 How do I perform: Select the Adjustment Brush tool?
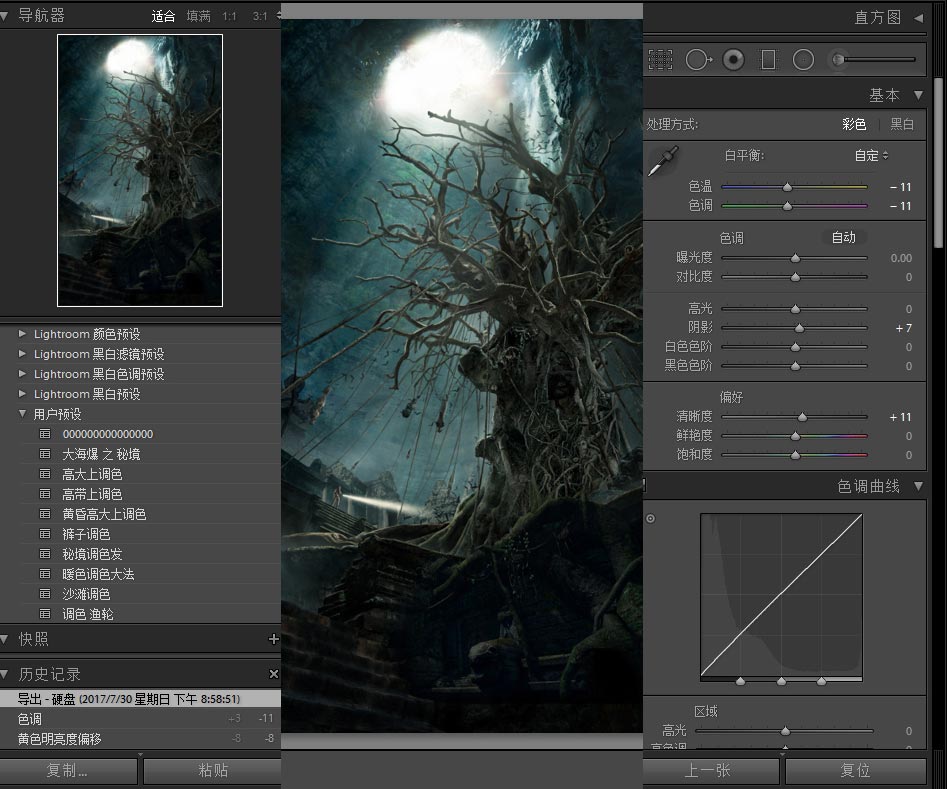(x=838, y=59)
